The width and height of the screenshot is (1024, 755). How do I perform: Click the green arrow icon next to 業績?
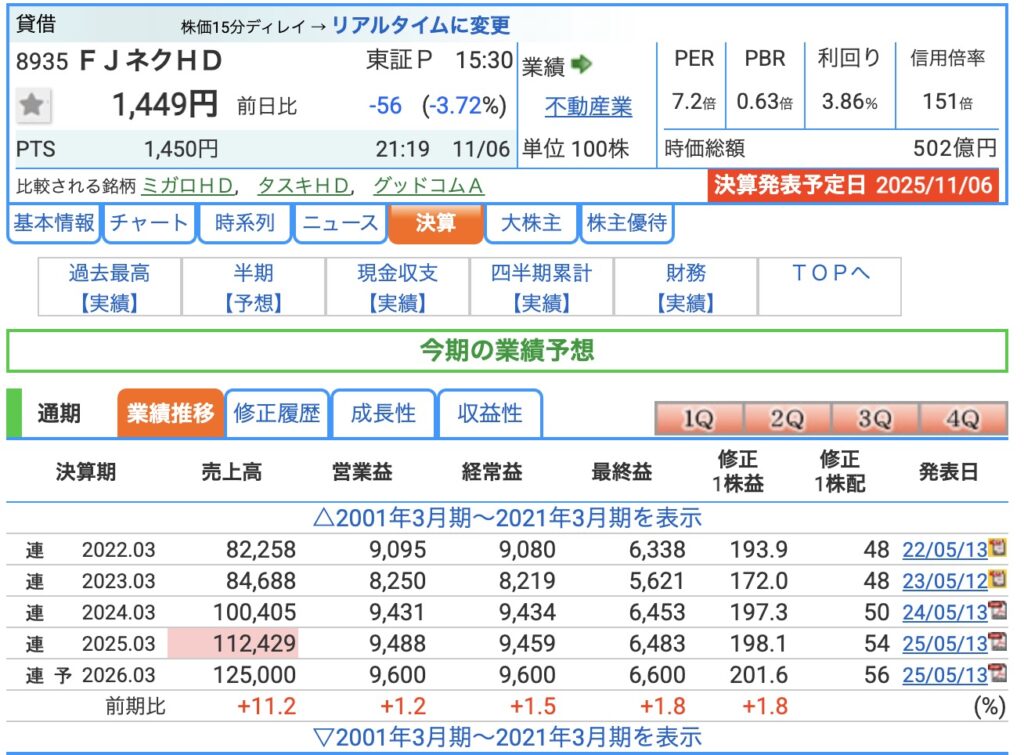582,65
